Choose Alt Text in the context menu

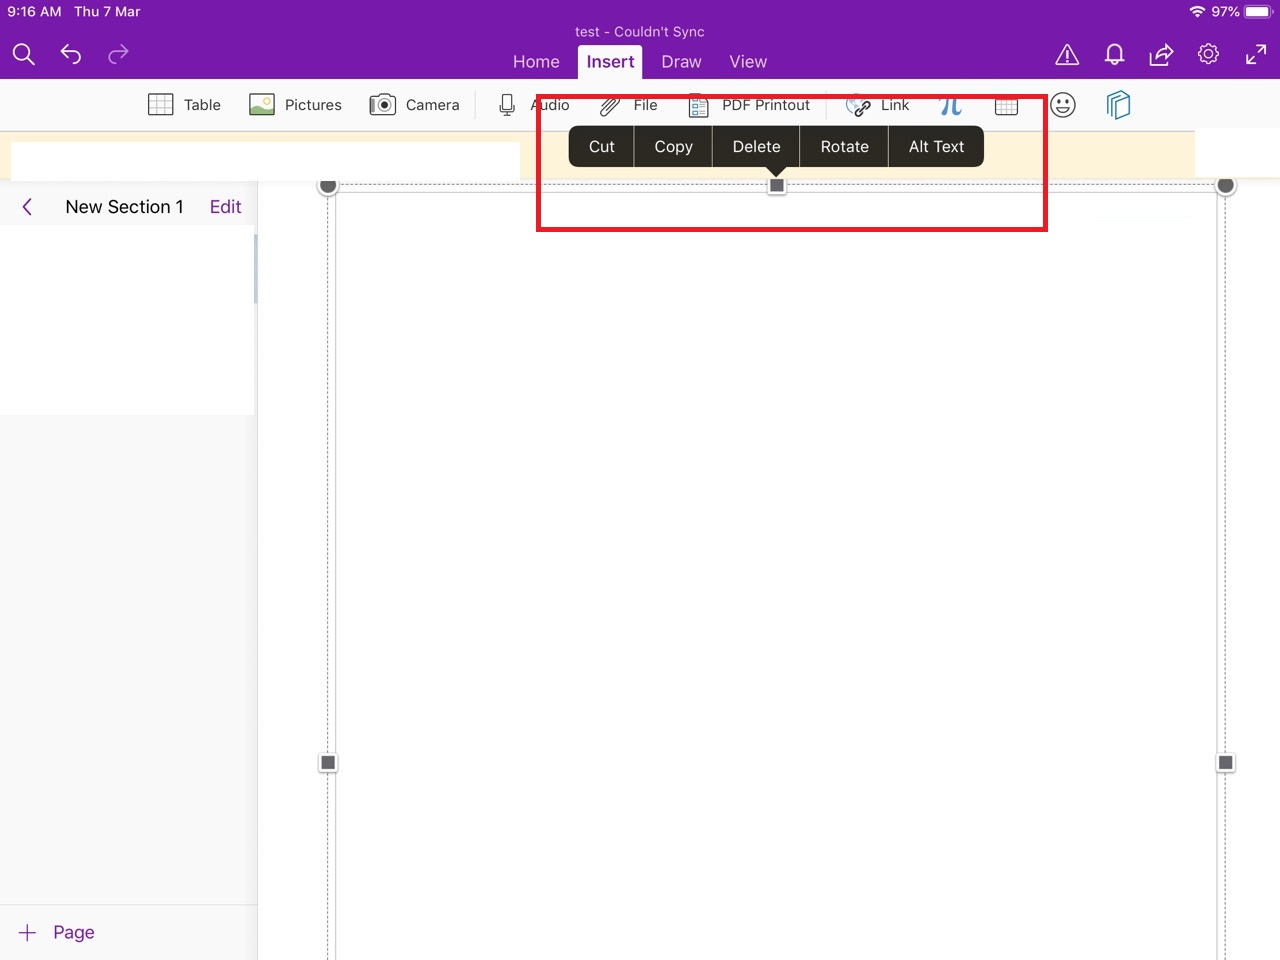pos(936,146)
